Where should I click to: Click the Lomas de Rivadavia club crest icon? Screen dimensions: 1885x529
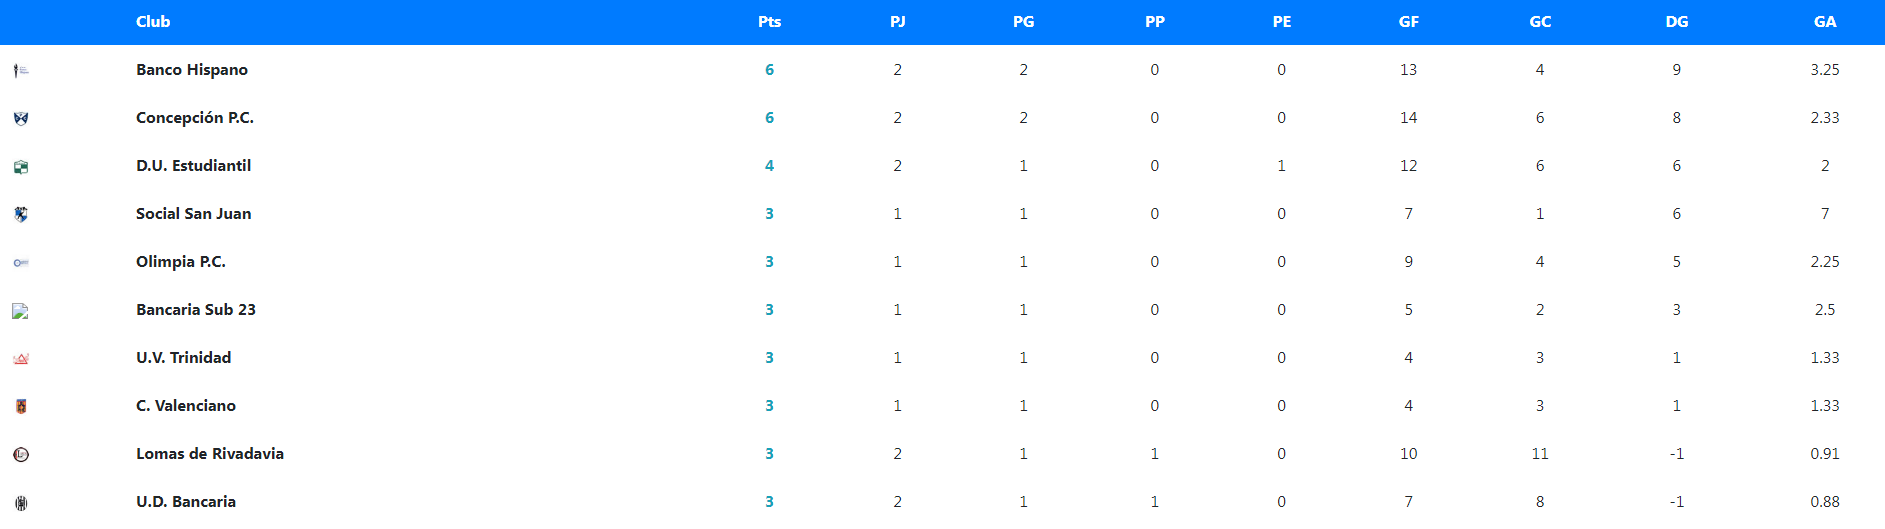pos(21,454)
